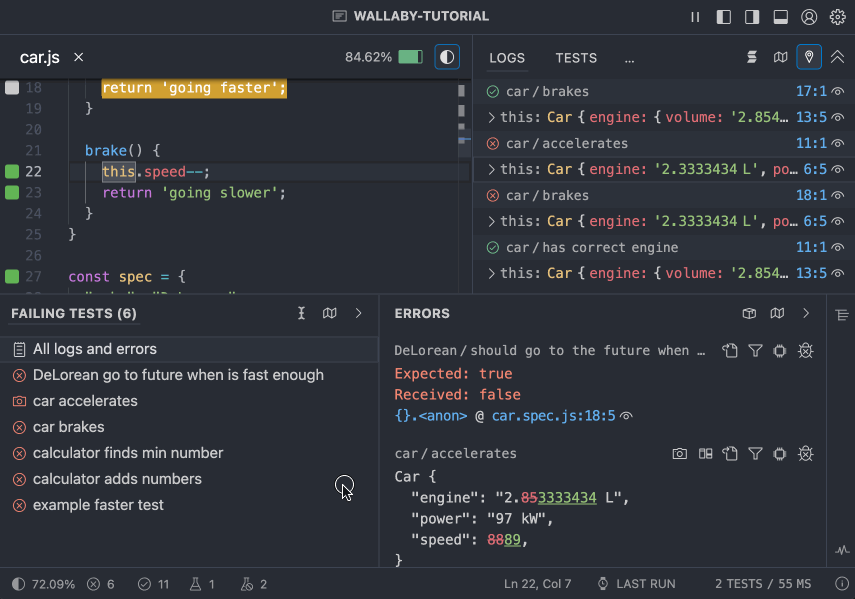
Task: Click the 72.09% coverage status item
Action: click(x=43, y=584)
